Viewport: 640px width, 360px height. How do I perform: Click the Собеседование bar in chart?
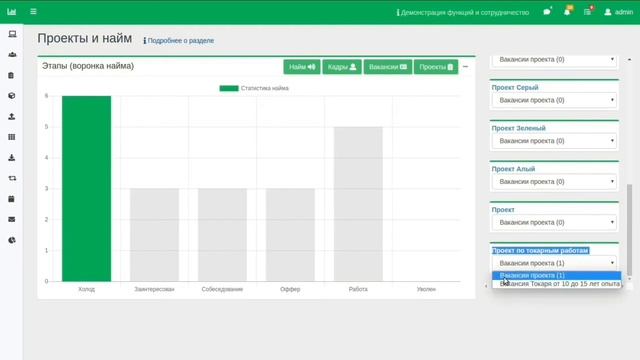[222, 235]
